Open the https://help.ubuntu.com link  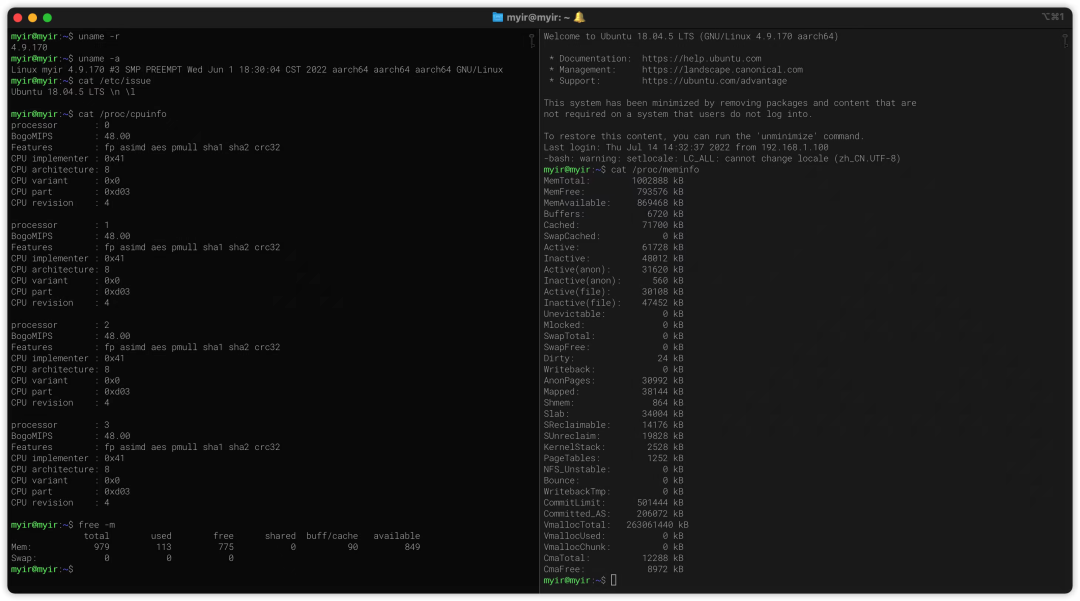pos(701,59)
